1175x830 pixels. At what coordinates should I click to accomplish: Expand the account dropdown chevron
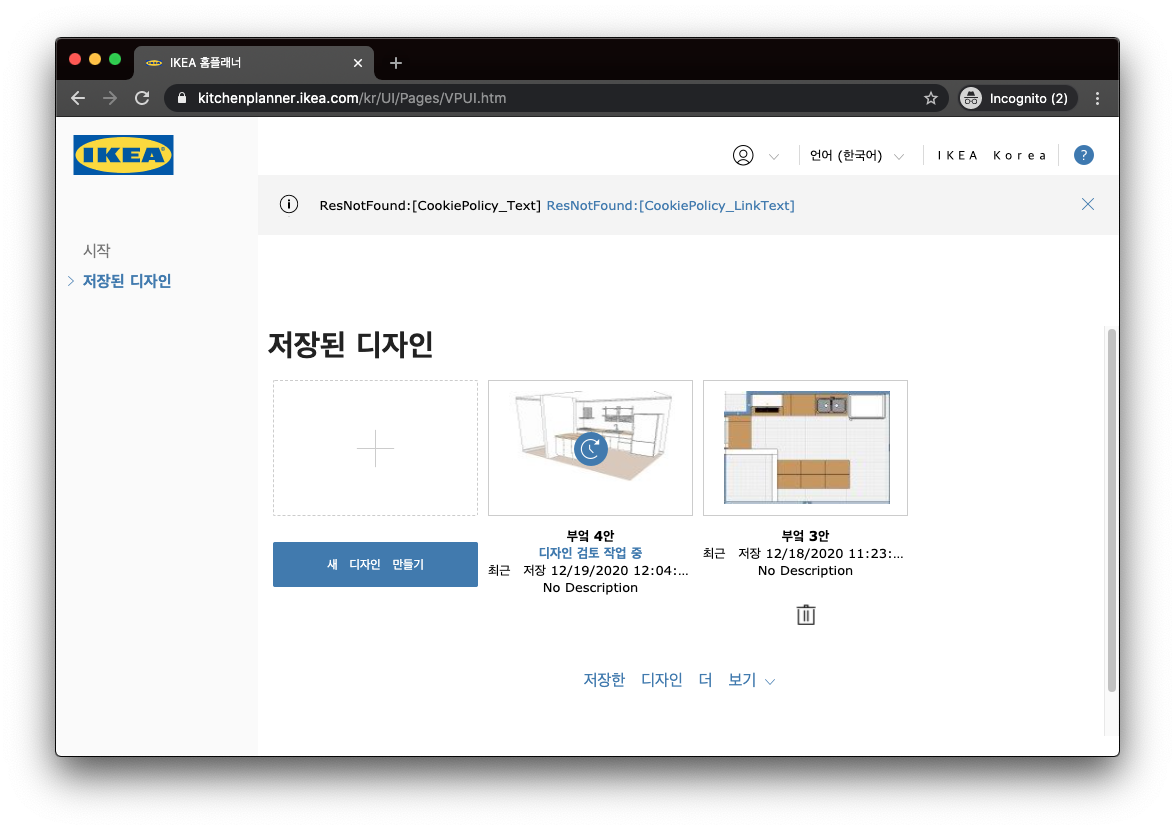click(774, 157)
